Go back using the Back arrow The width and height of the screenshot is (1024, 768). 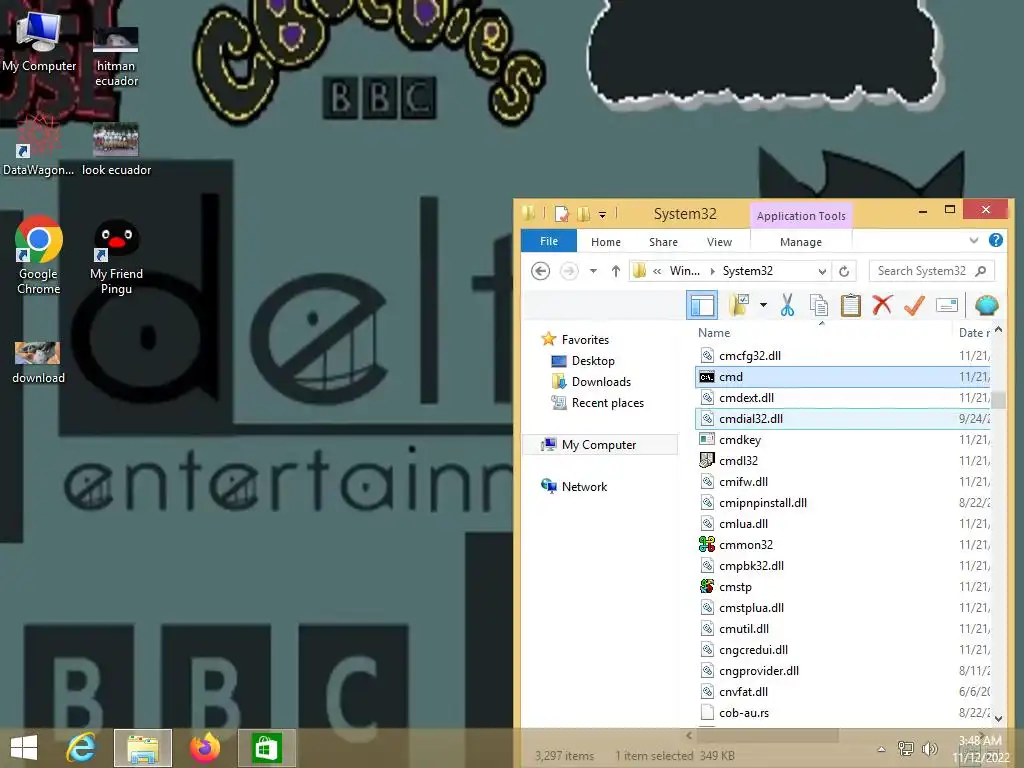[540, 270]
